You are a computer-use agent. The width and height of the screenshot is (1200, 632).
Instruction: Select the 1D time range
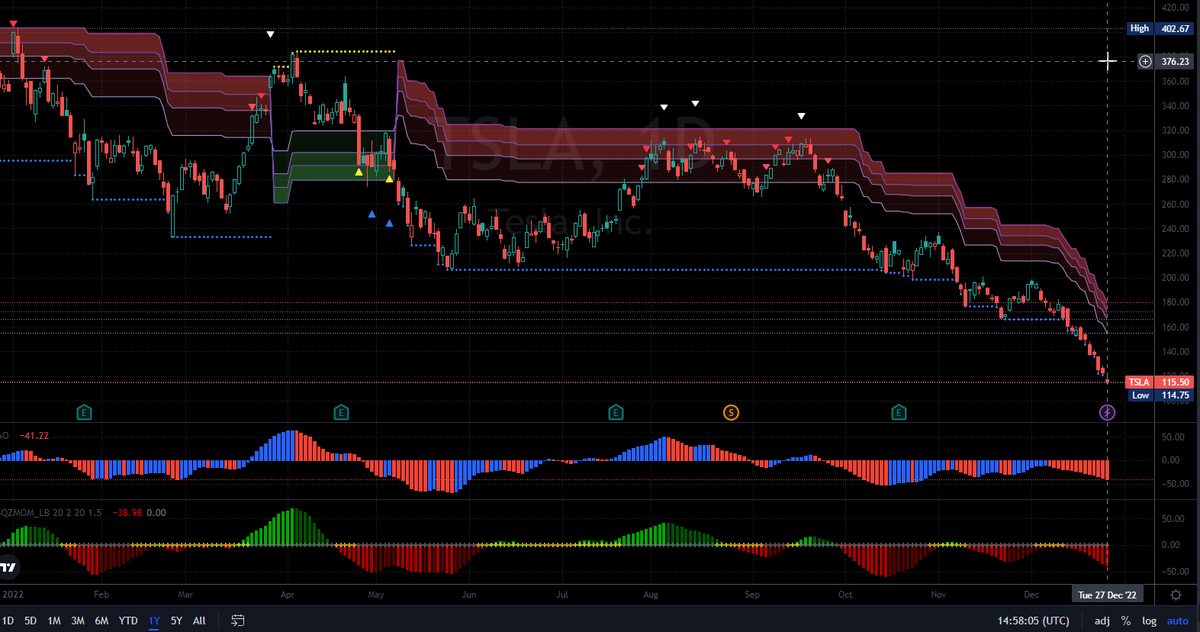pyautogui.click(x=8, y=620)
